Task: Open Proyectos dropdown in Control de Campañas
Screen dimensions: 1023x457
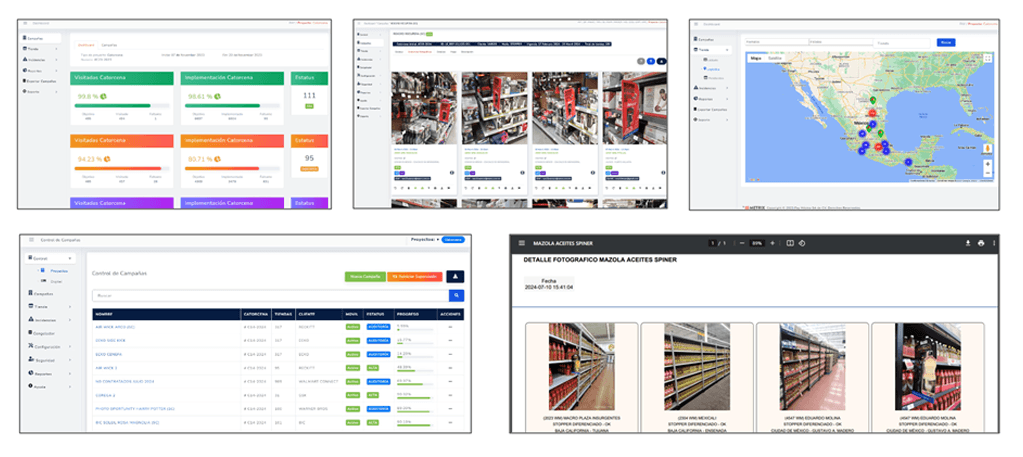Action: 425,240
